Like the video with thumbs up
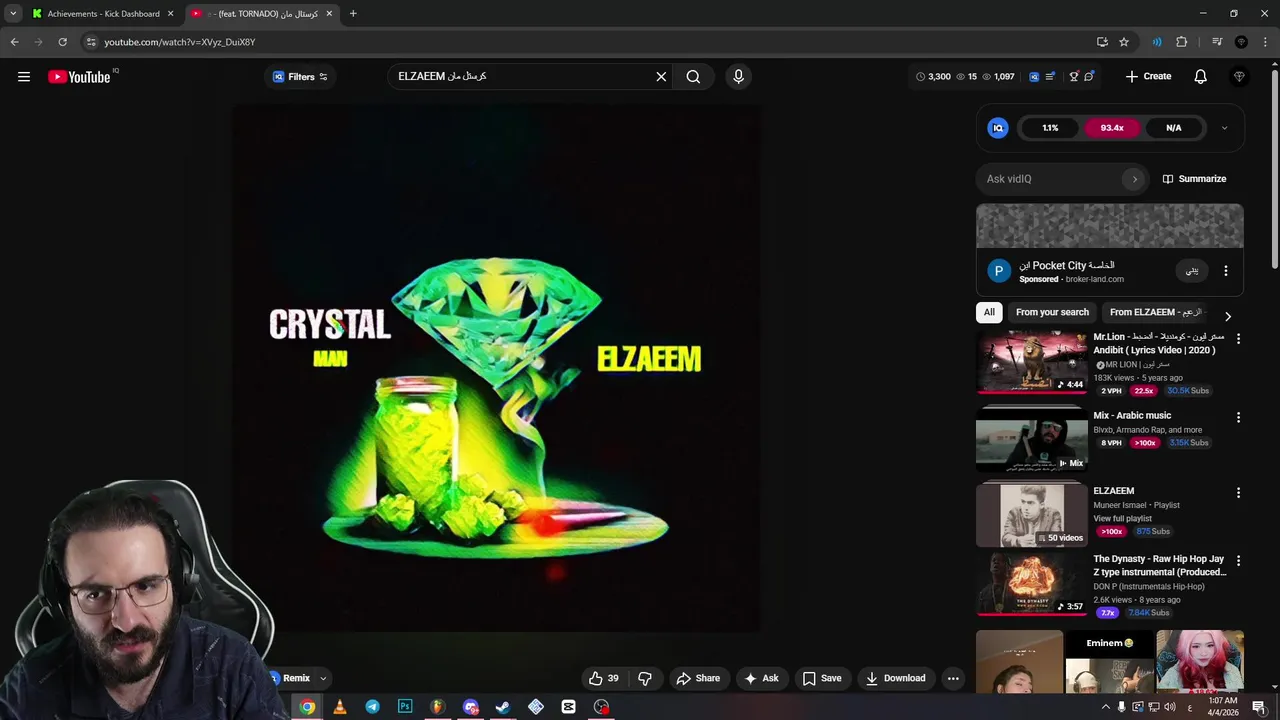Image resolution: width=1280 pixels, height=720 pixels. (x=603, y=678)
